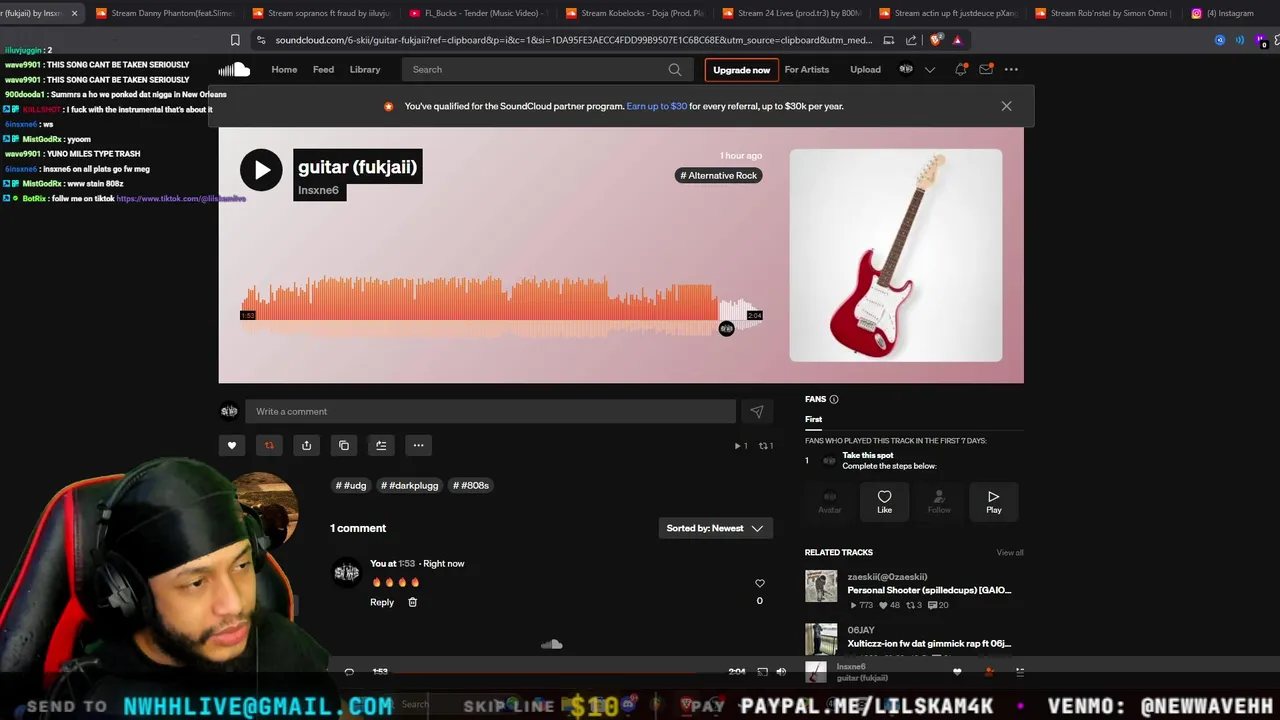Viewport: 1280px width, 720px height.
Task: Open the messages envelope icon
Action: point(986,69)
